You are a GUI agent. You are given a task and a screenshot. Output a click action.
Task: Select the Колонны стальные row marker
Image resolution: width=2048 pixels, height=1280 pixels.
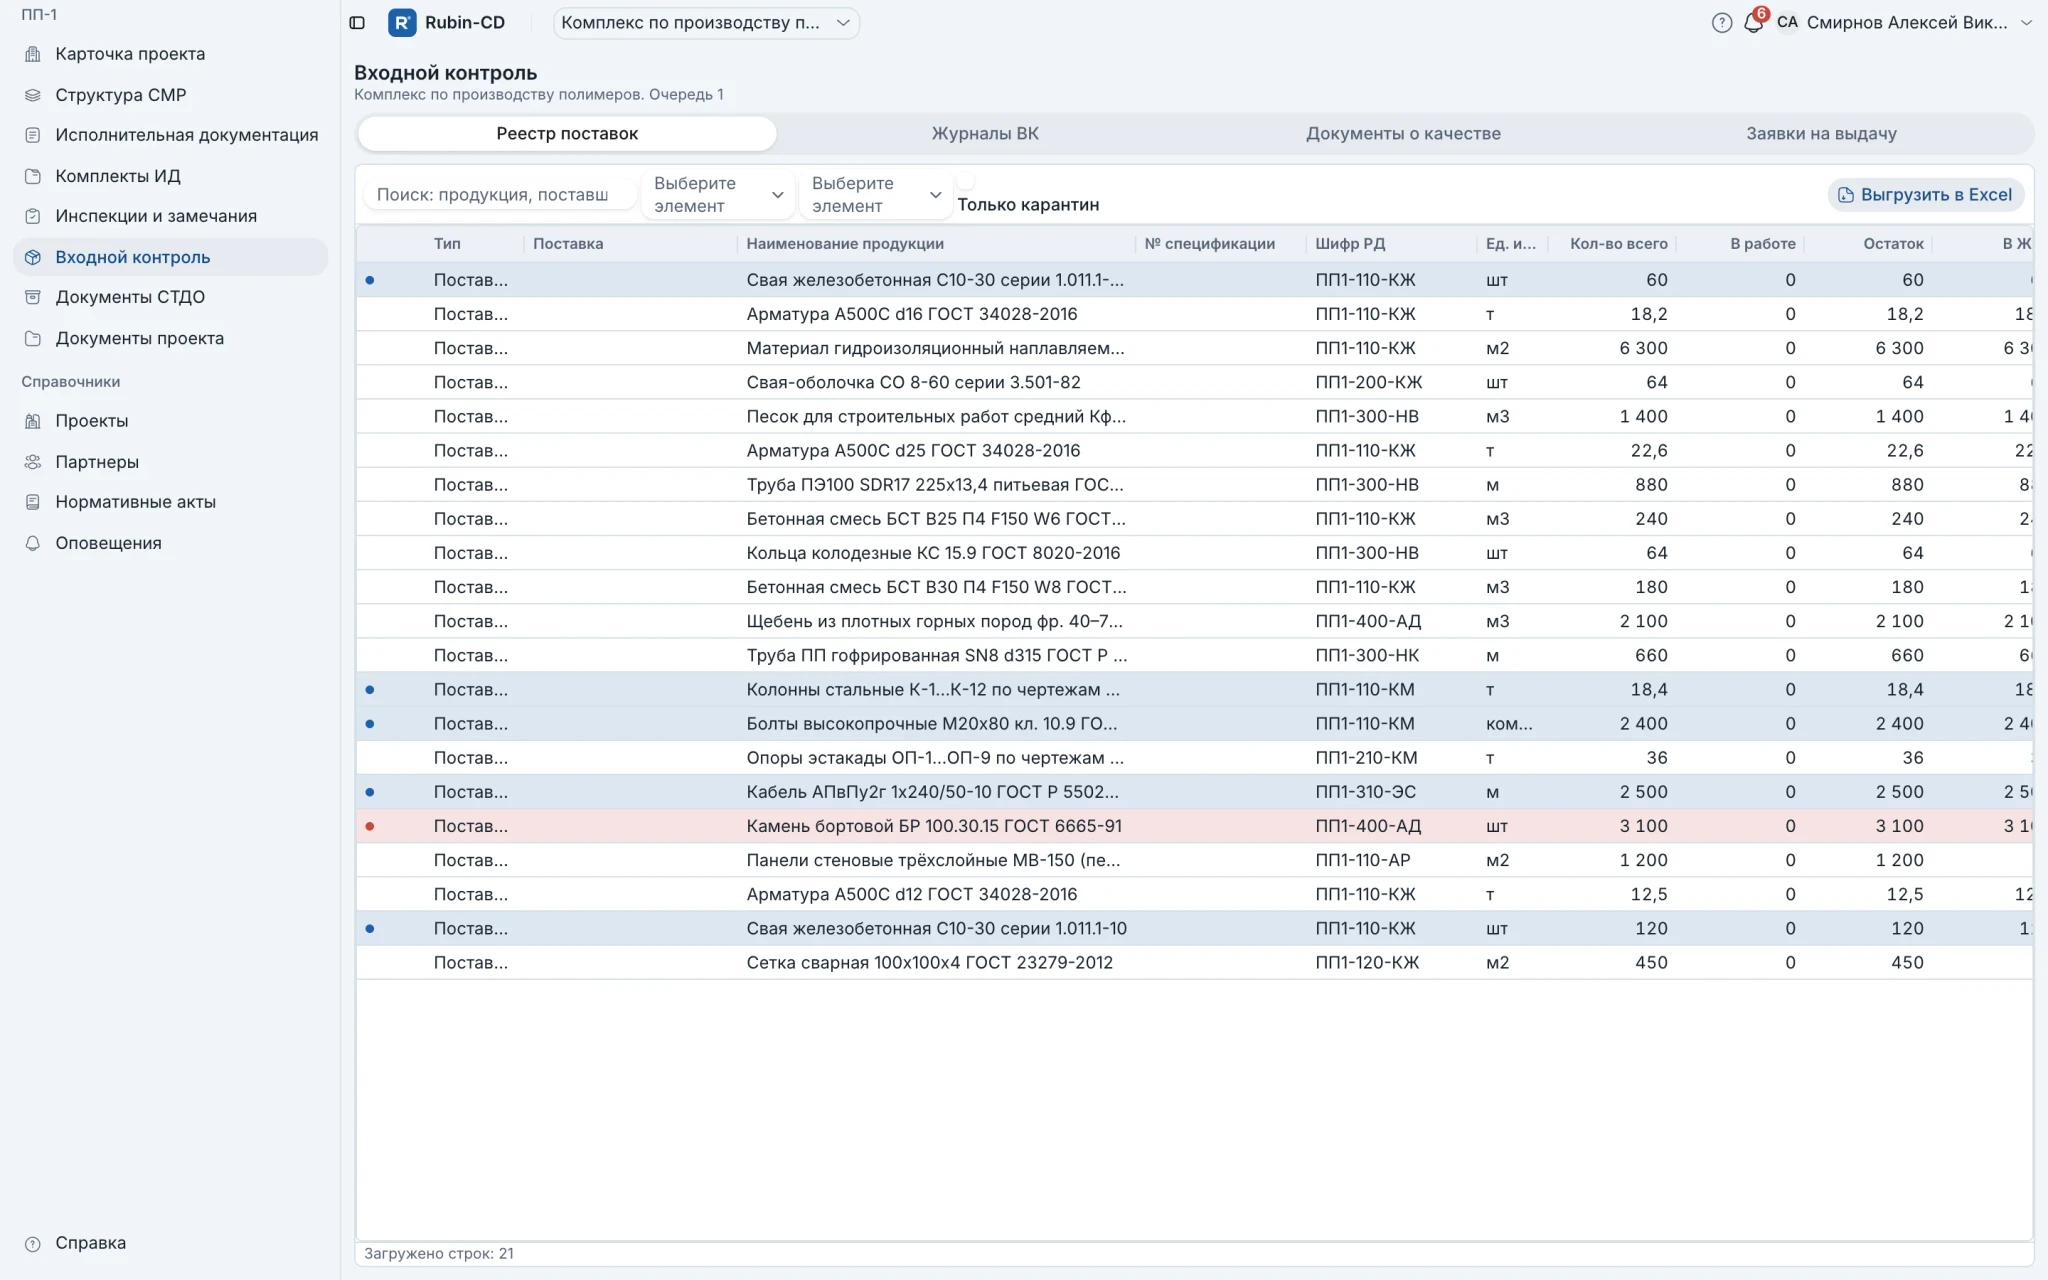370,690
